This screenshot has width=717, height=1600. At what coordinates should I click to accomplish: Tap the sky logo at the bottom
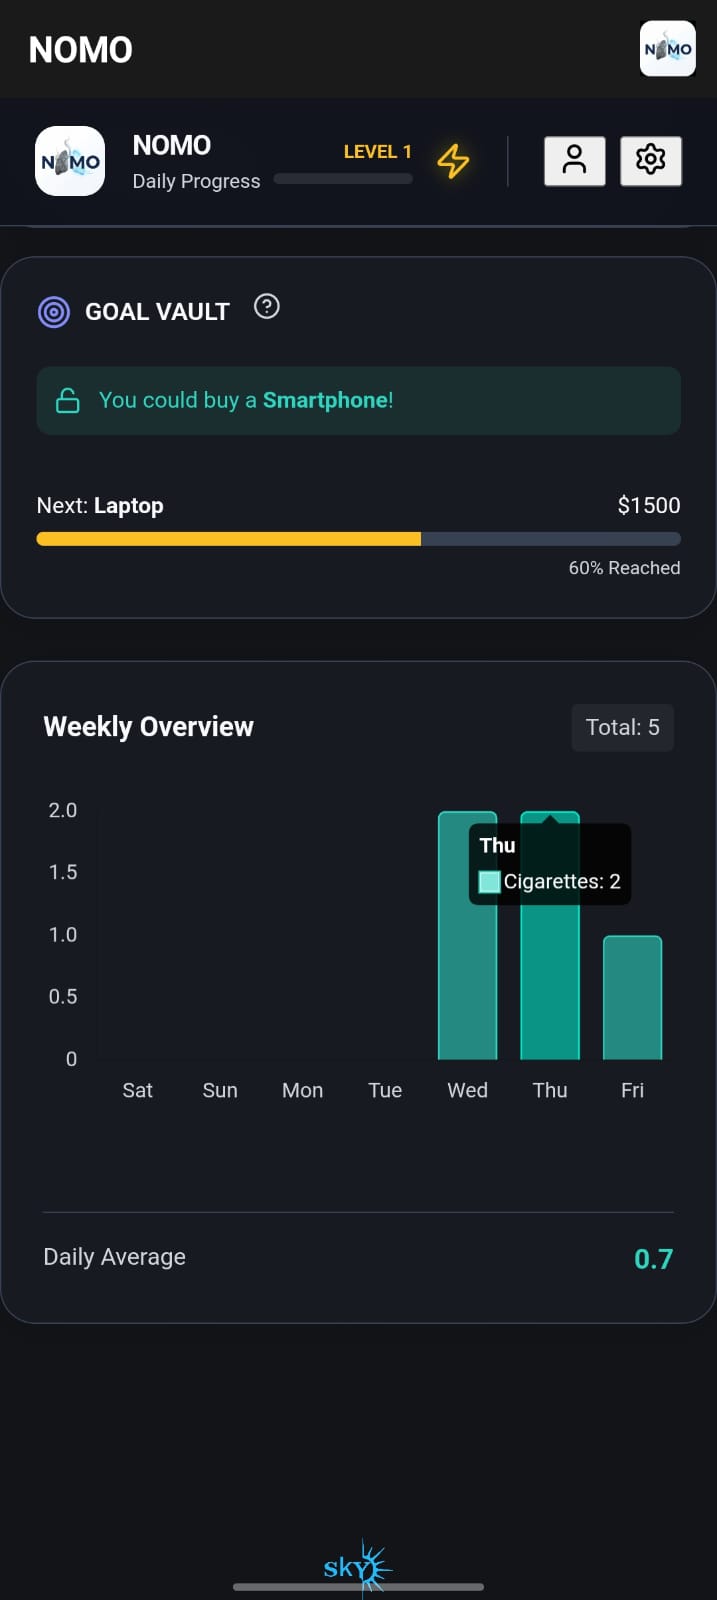356,1567
